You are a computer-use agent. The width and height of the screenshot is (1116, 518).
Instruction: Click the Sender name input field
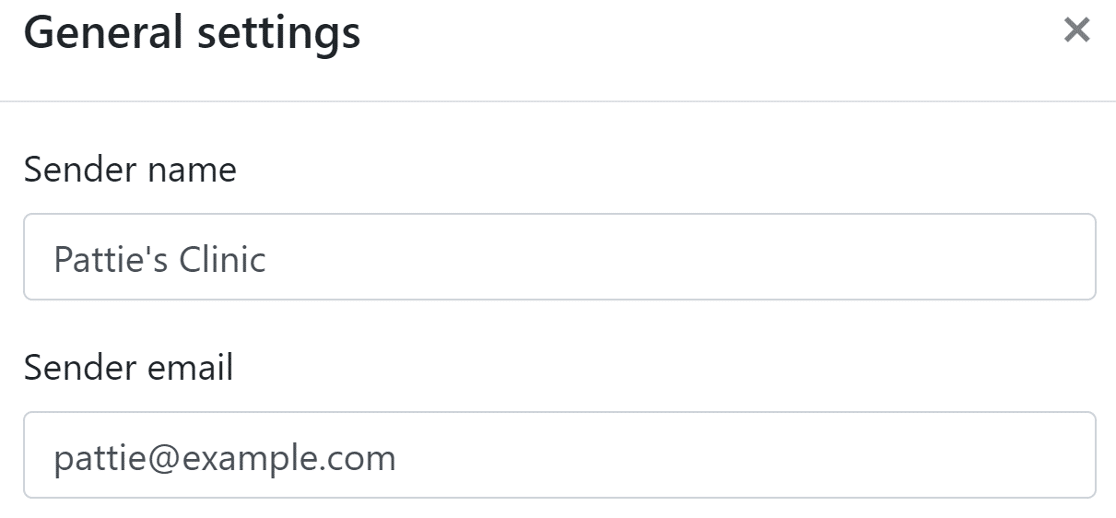click(559, 257)
